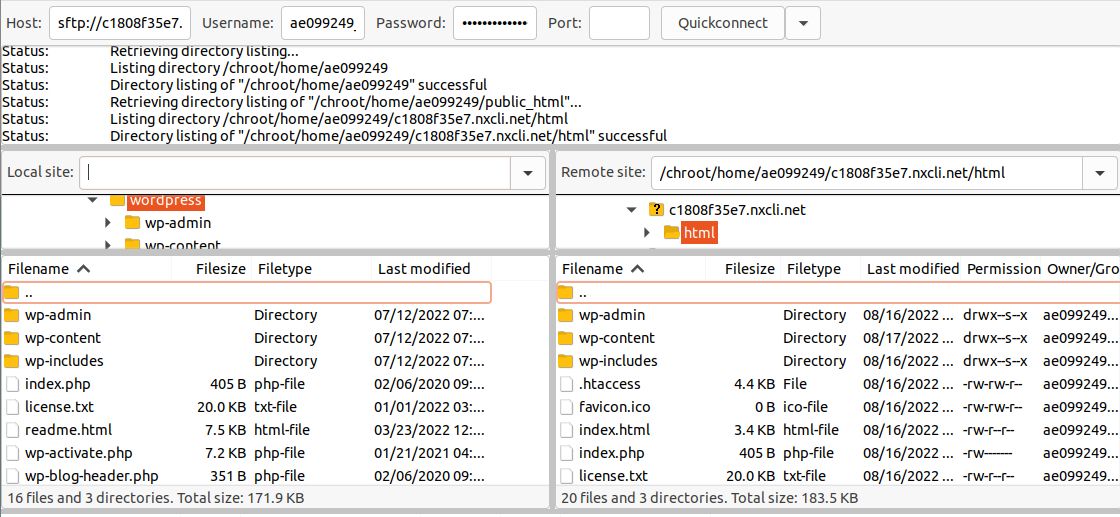The image size is (1120, 517).
Task: Open the Local site path dropdown
Action: 529,173
